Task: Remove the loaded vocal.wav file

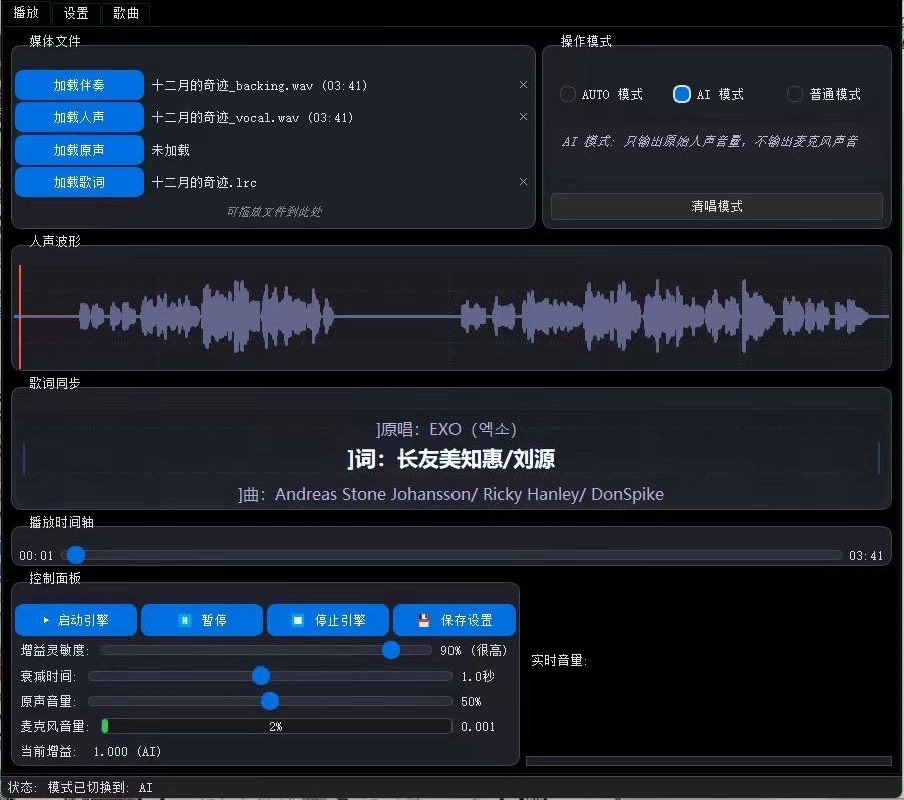Action: coord(523,117)
